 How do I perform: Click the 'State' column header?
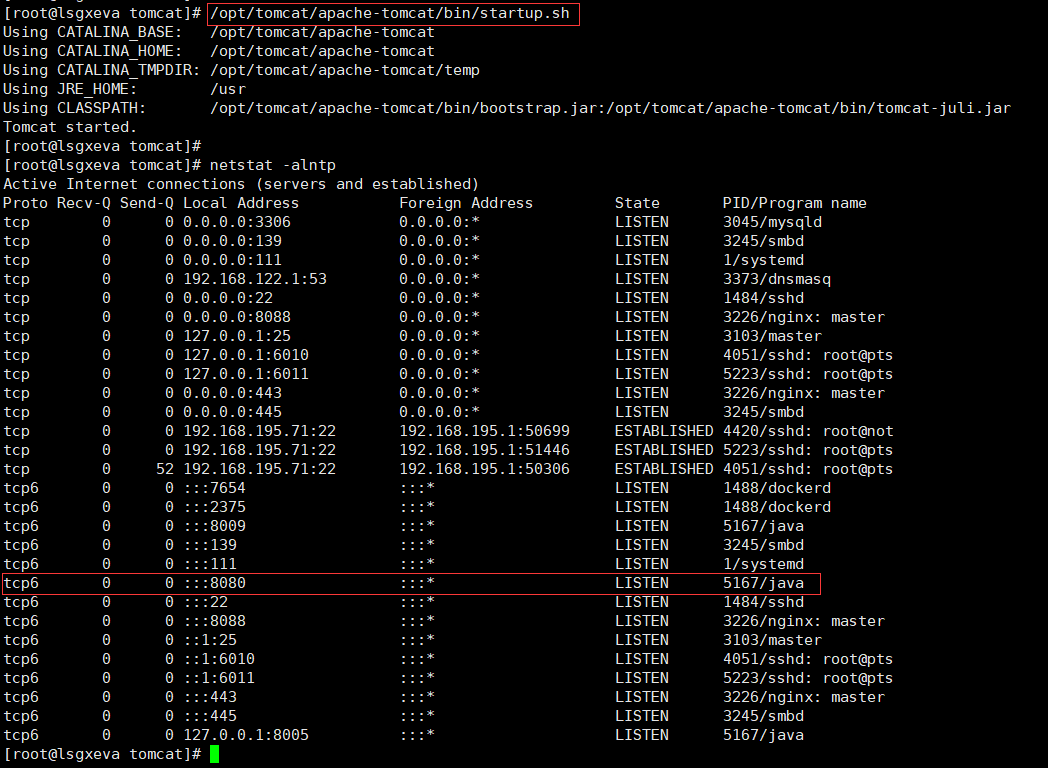[x=637, y=203]
